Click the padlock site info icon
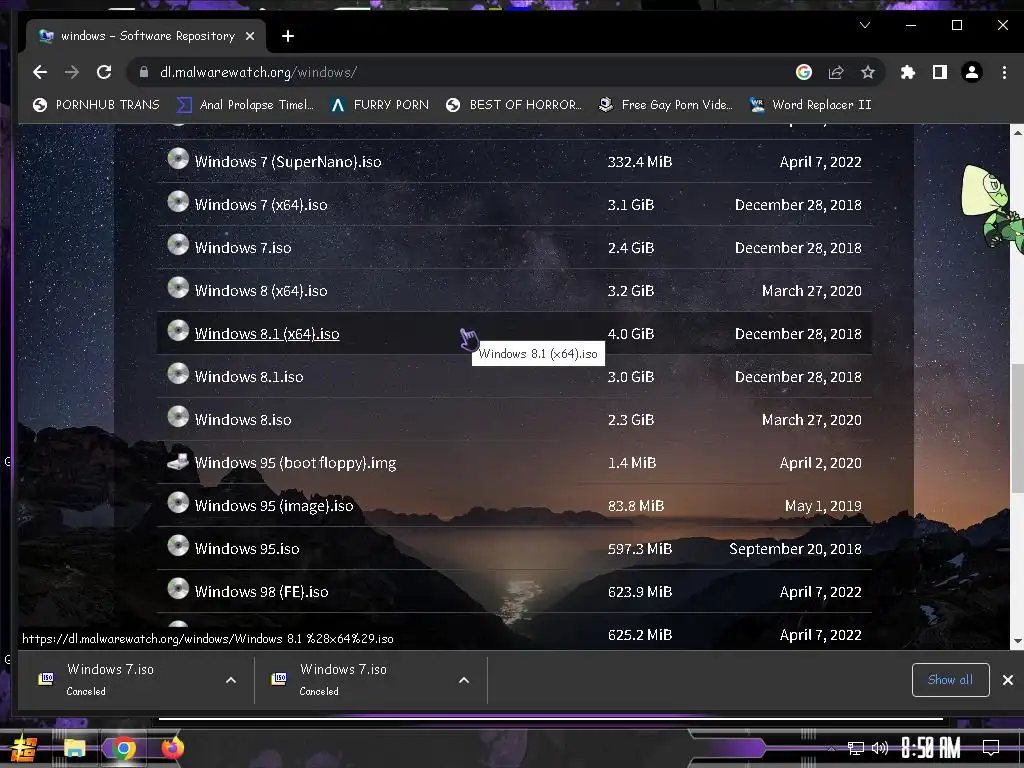Viewport: 1024px width, 768px height. tap(144, 72)
